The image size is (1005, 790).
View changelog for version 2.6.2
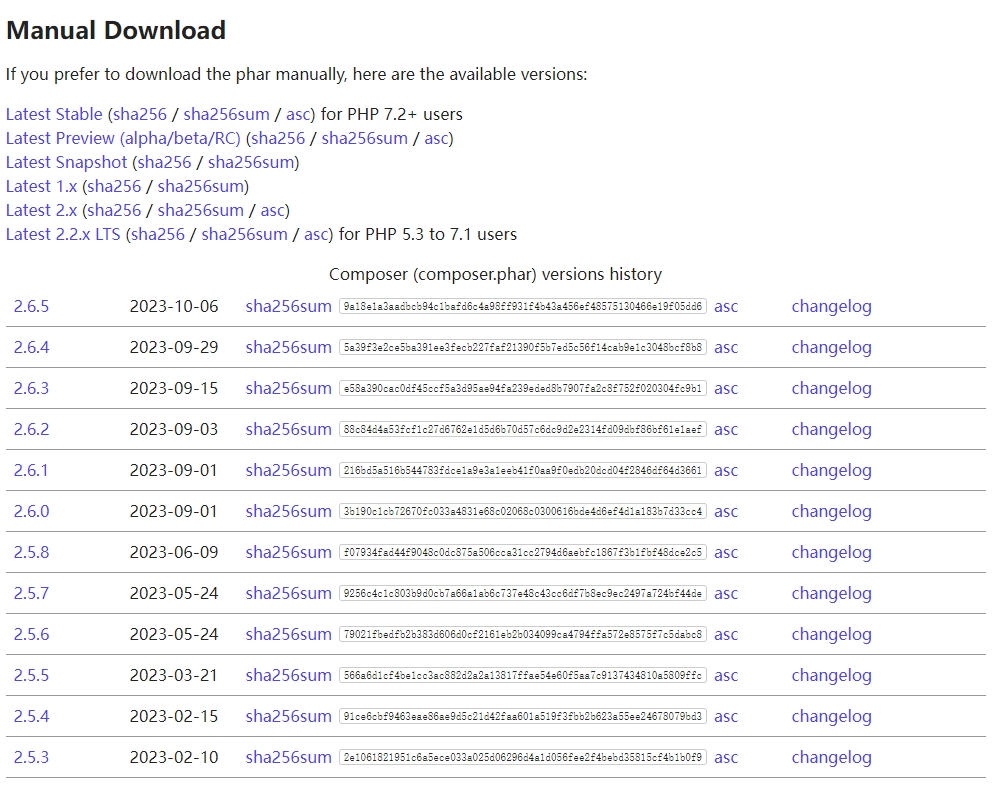(831, 429)
